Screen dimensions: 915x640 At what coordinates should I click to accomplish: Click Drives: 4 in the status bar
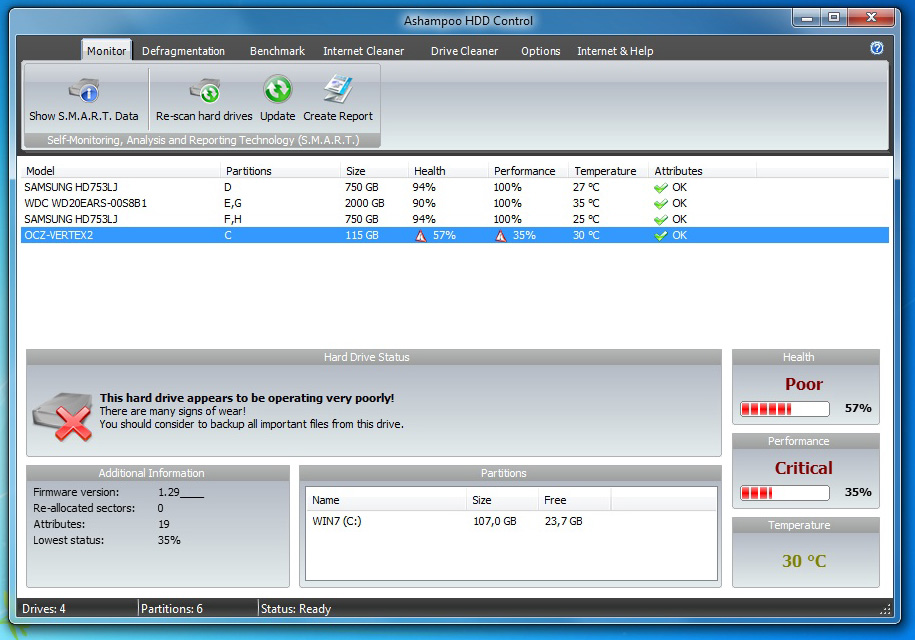click(44, 608)
